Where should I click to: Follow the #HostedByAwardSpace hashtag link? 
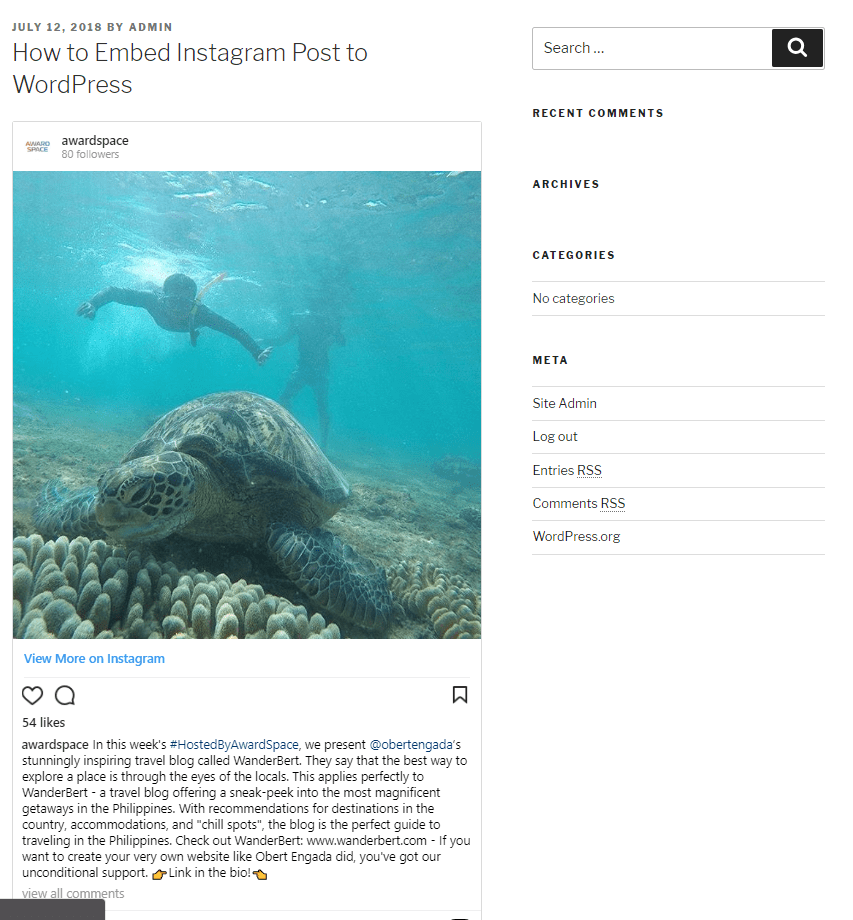click(x=233, y=744)
